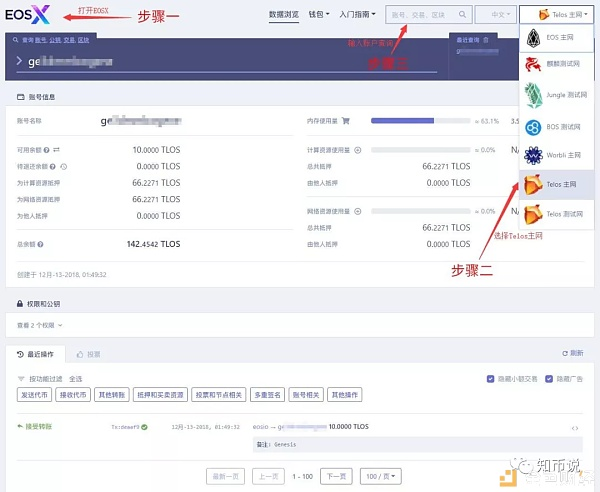Toggle the 发送代币 filter
Image resolution: width=600 pixels, height=492 pixels.
34,394
